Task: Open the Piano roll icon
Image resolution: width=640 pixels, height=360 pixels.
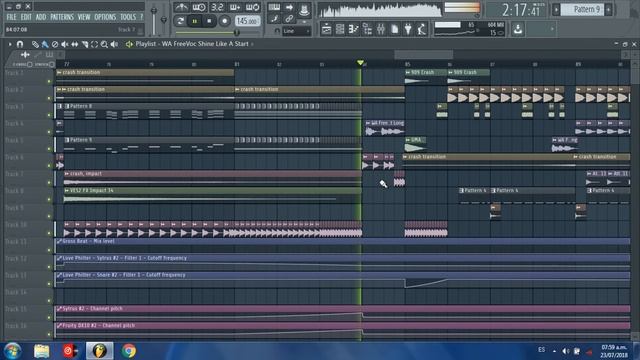Action: click(353, 29)
